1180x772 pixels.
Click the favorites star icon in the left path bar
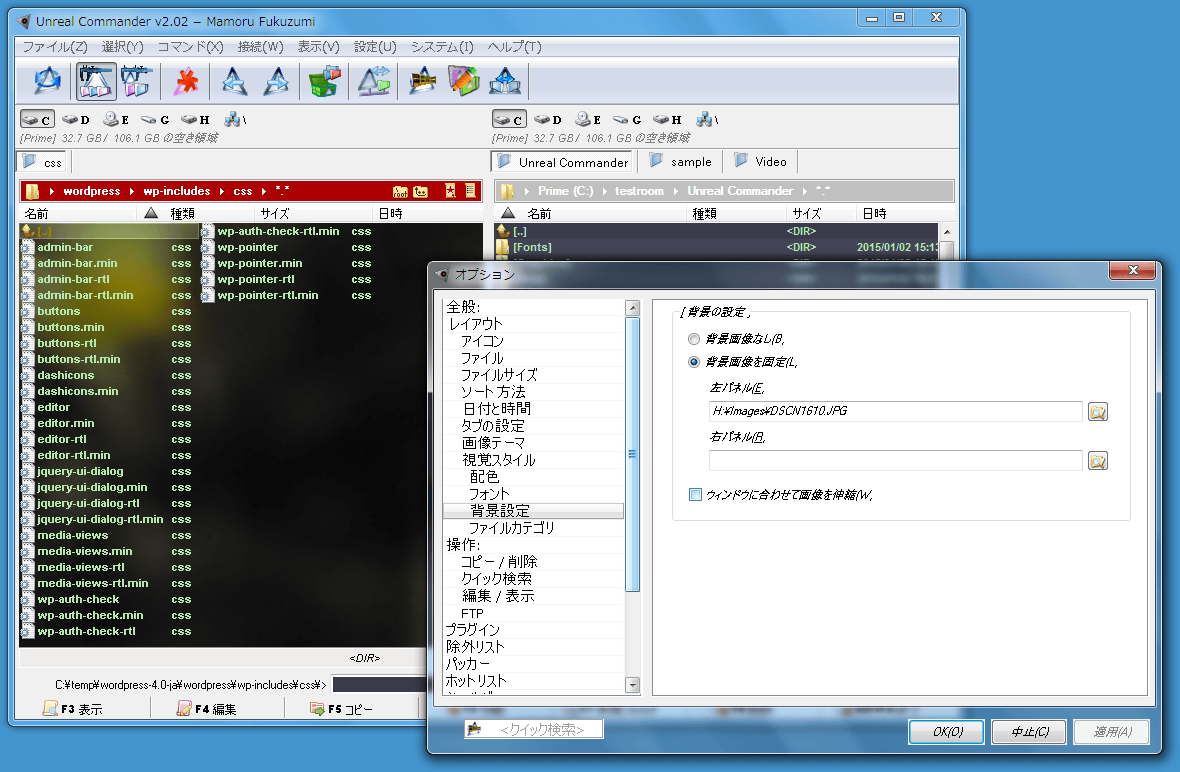click(450, 191)
